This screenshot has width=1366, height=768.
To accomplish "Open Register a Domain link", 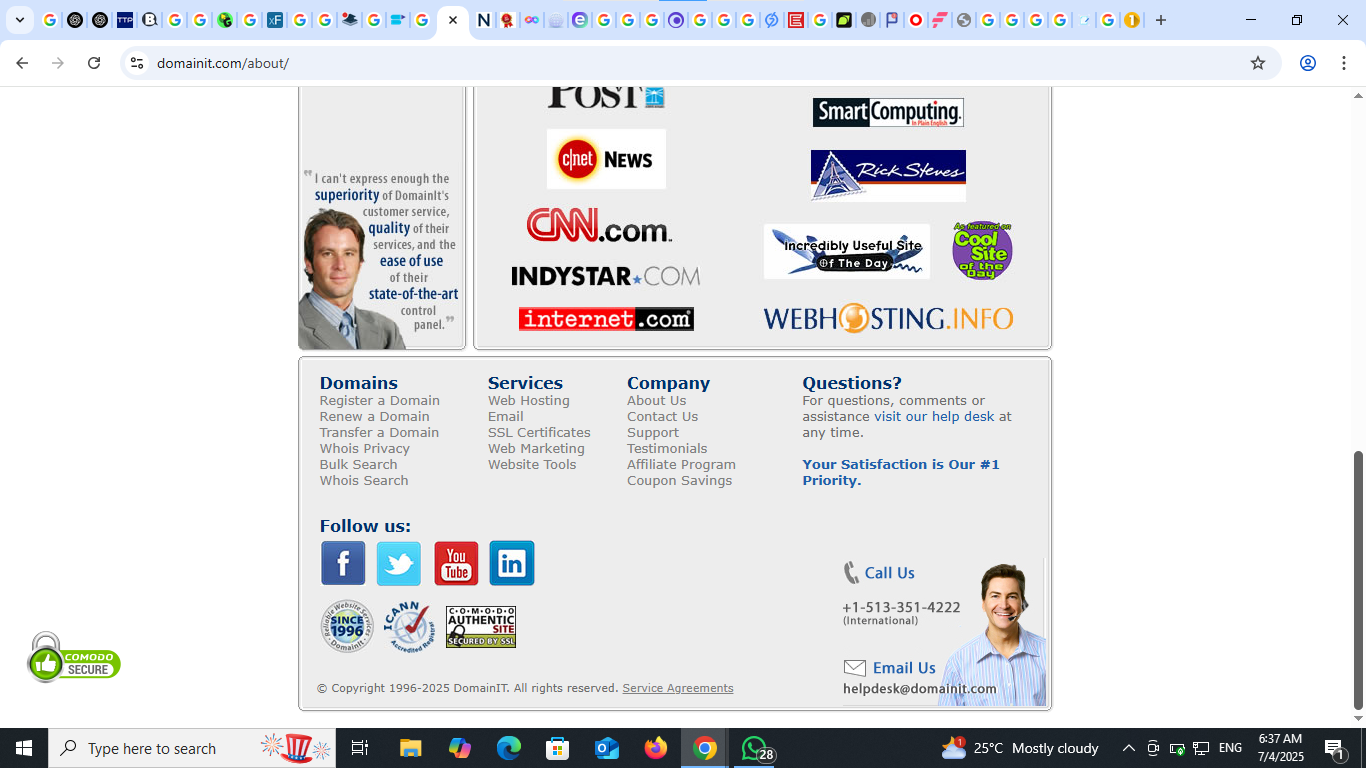I will coord(379,400).
